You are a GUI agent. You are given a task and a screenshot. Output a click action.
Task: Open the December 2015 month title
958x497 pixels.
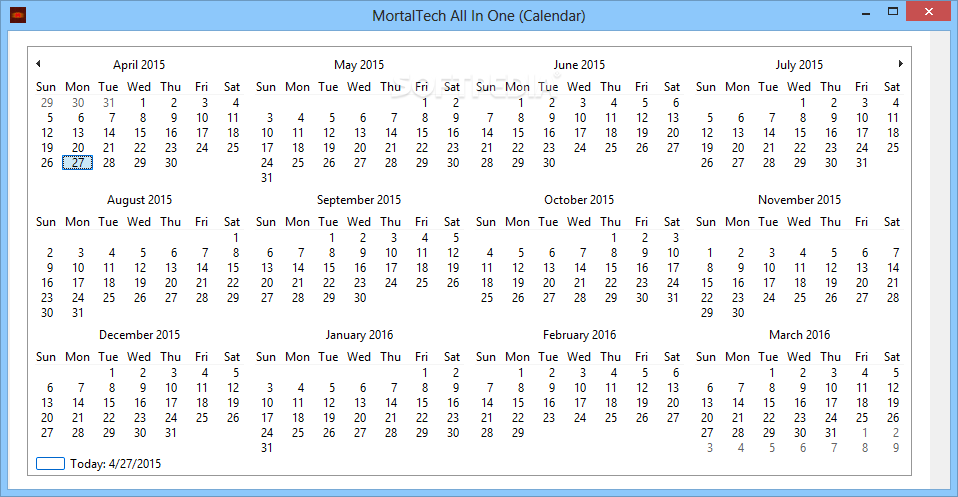[139, 335]
